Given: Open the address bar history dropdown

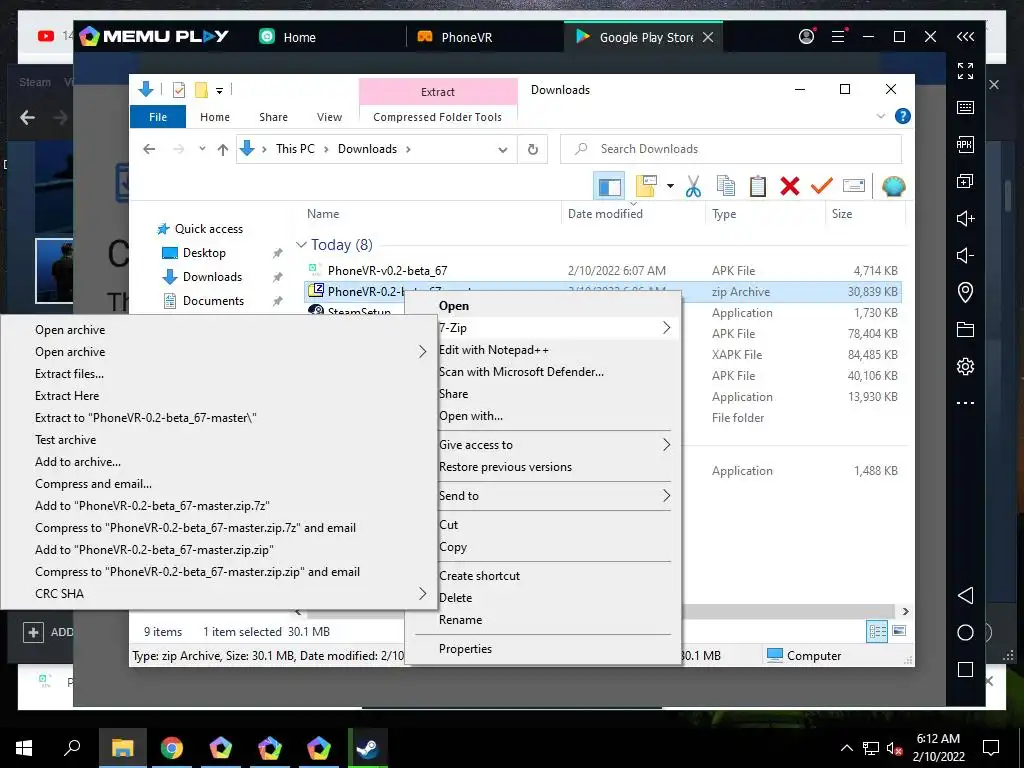Looking at the screenshot, I should 503,150.
